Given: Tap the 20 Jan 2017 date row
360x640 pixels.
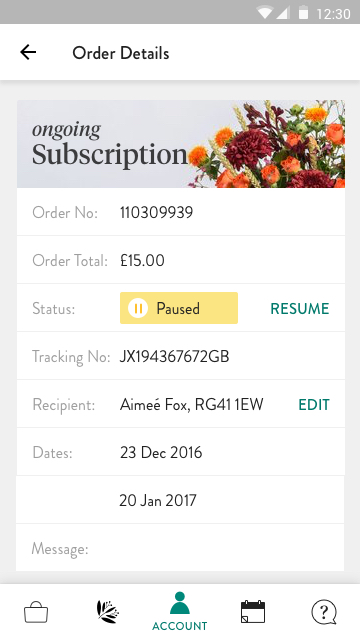Looking at the screenshot, I should tap(181, 500).
